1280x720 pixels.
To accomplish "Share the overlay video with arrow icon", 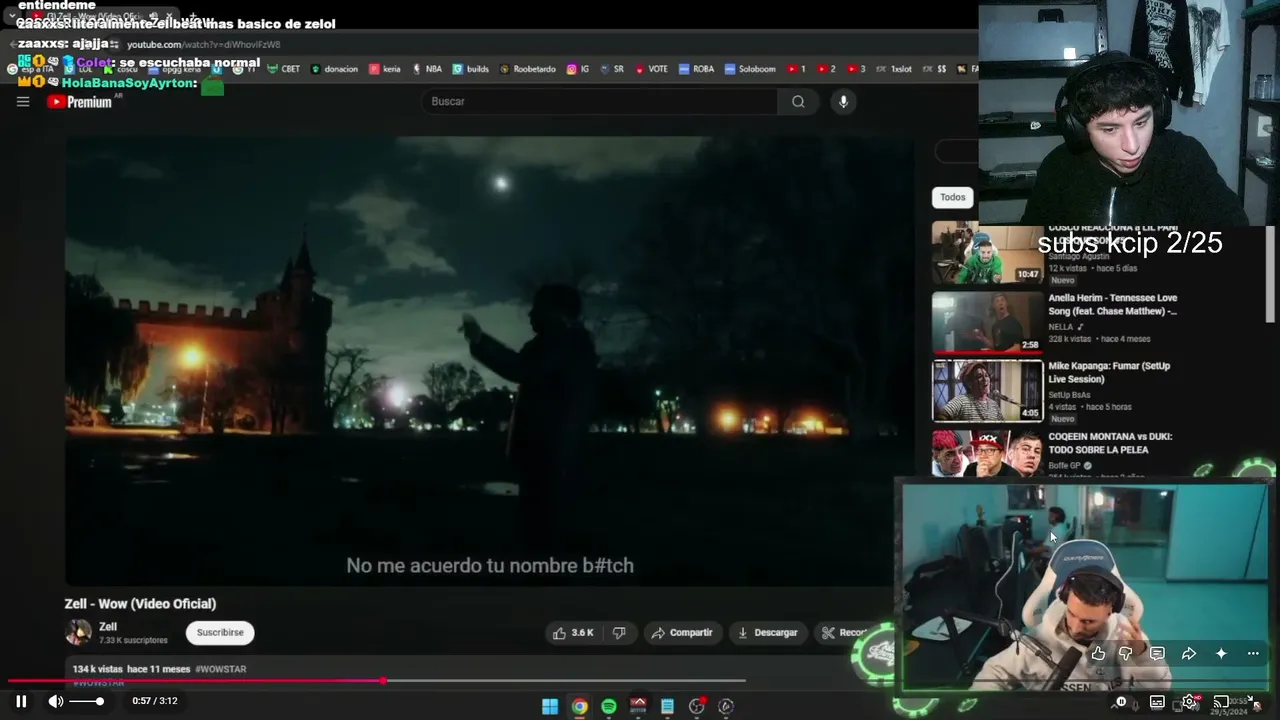I will click(x=1189, y=654).
